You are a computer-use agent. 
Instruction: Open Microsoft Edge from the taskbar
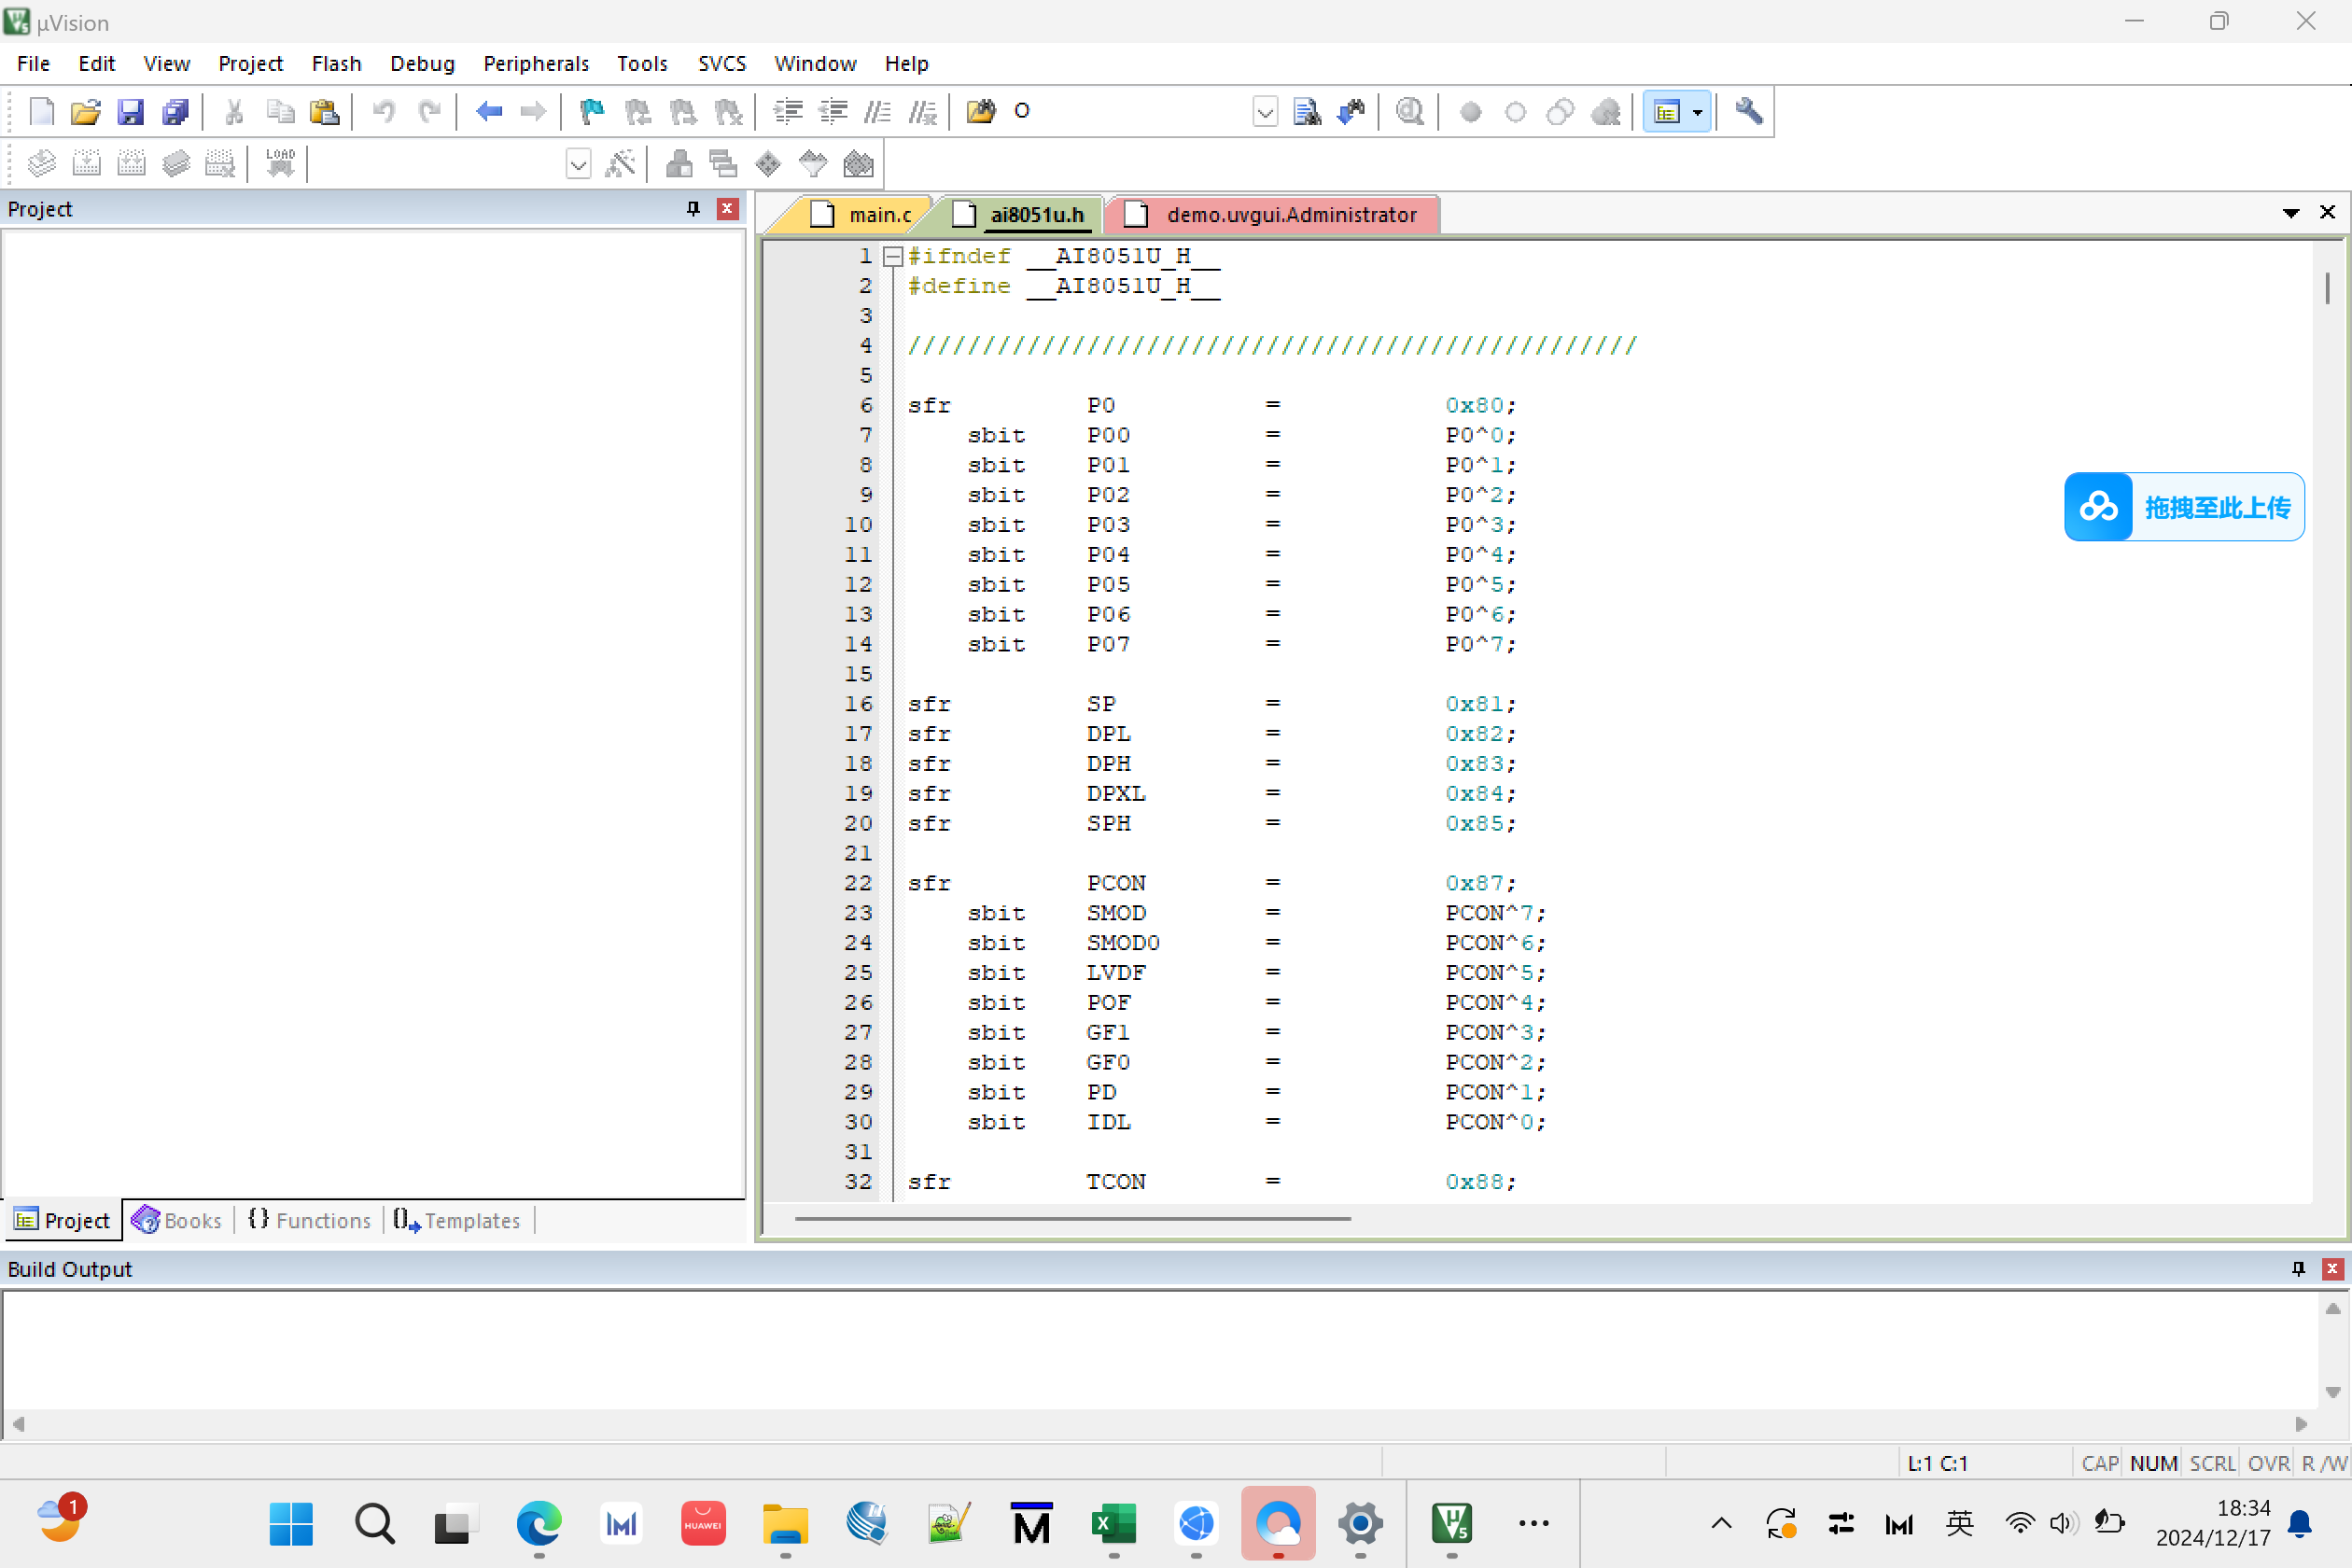[539, 1523]
